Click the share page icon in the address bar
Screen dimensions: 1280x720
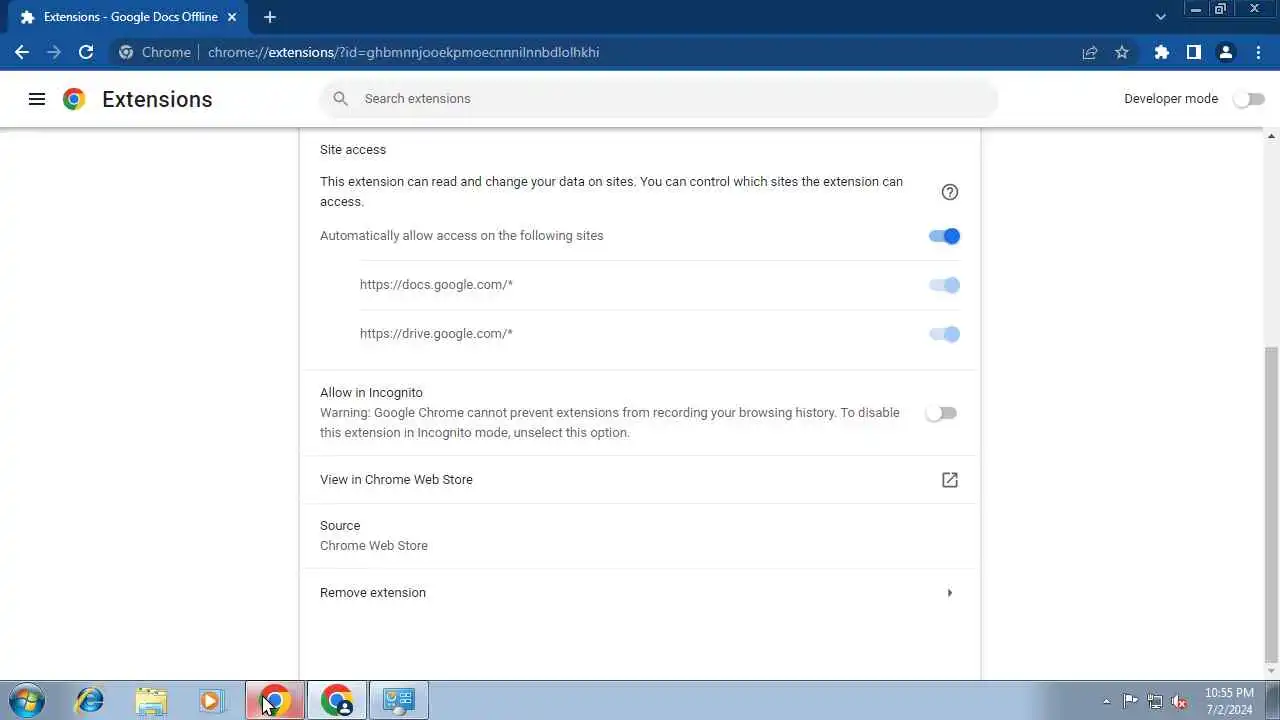(1090, 52)
